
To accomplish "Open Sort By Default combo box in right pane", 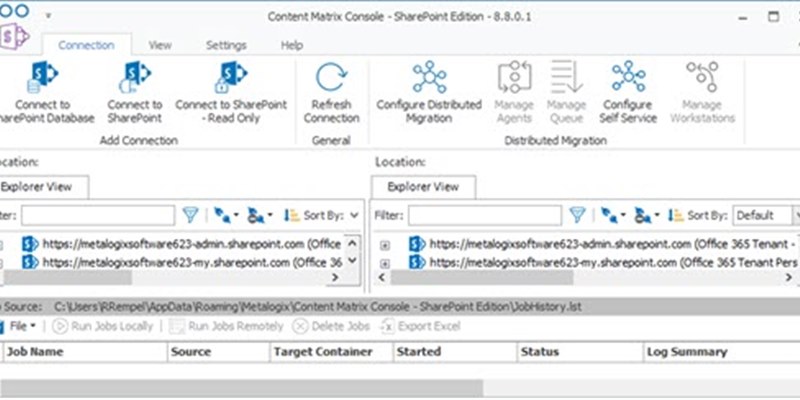I will click(x=766, y=215).
